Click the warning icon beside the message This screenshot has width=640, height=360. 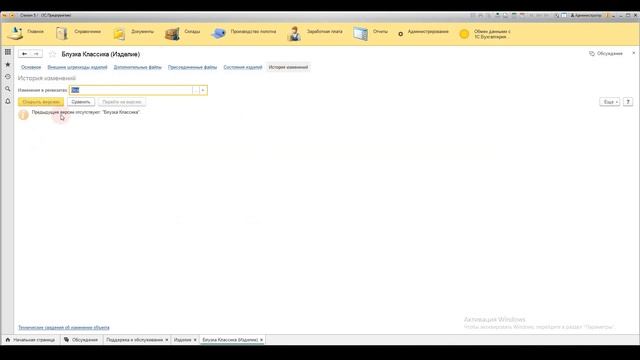[24, 115]
